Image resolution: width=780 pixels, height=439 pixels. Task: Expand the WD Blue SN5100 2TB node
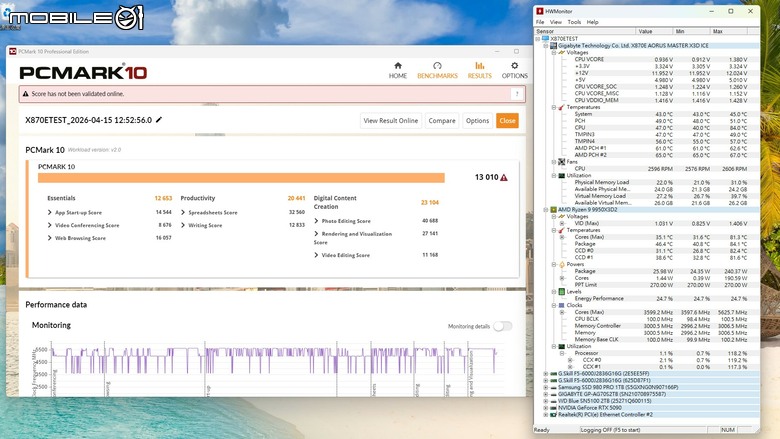point(546,401)
